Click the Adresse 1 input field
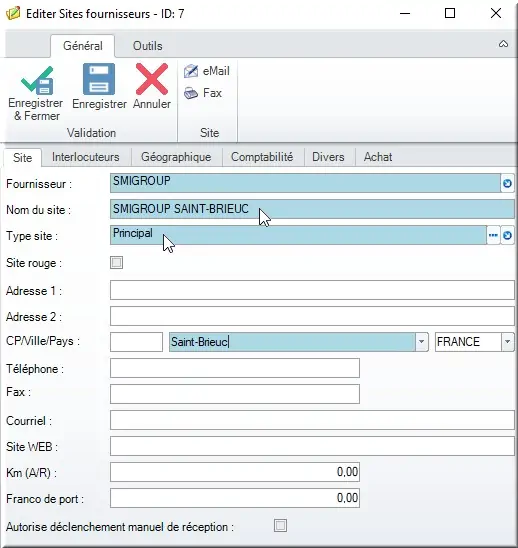Screen dimensions: 518x548 tap(312, 290)
